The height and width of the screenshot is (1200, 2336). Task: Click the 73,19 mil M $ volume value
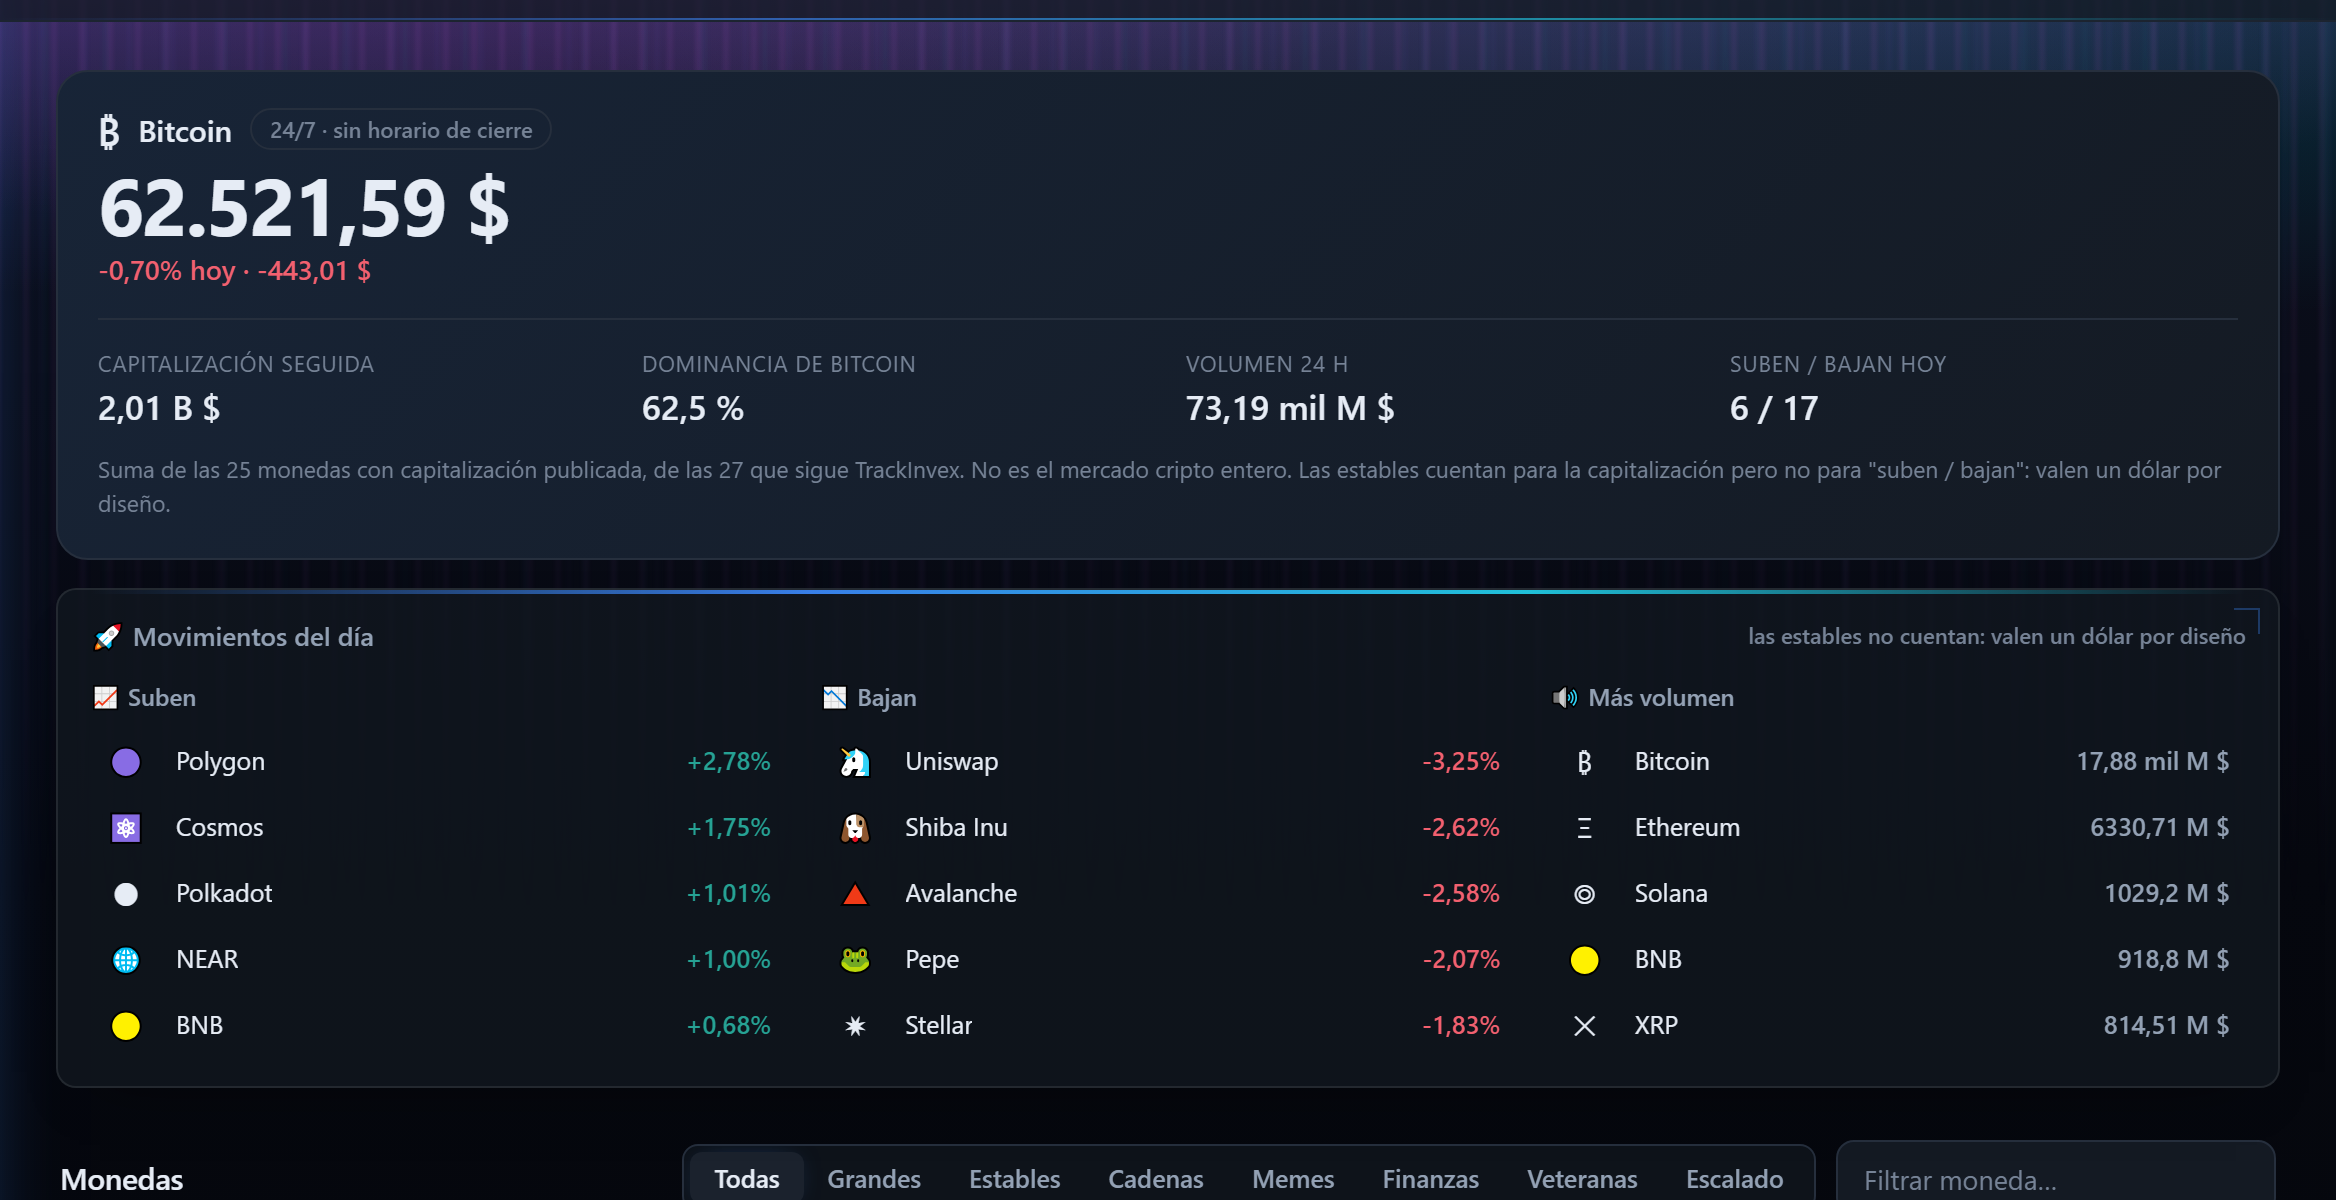[1290, 408]
